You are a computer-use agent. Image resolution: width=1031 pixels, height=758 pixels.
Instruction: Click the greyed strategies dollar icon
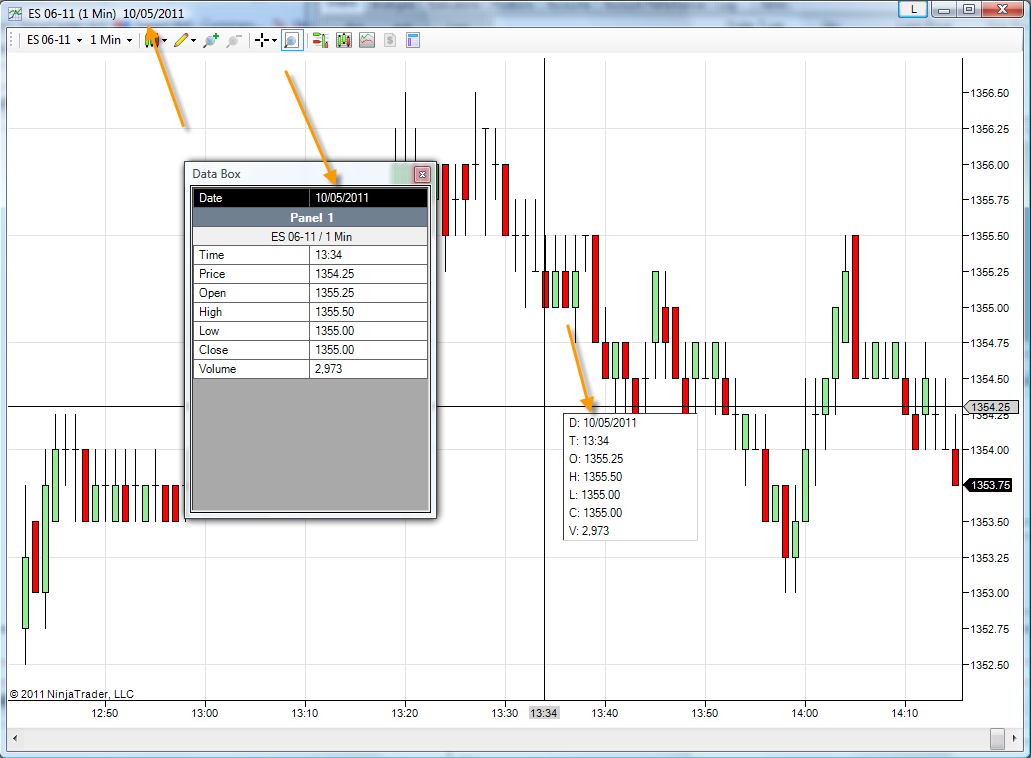pyautogui.click(x=390, y=40)
